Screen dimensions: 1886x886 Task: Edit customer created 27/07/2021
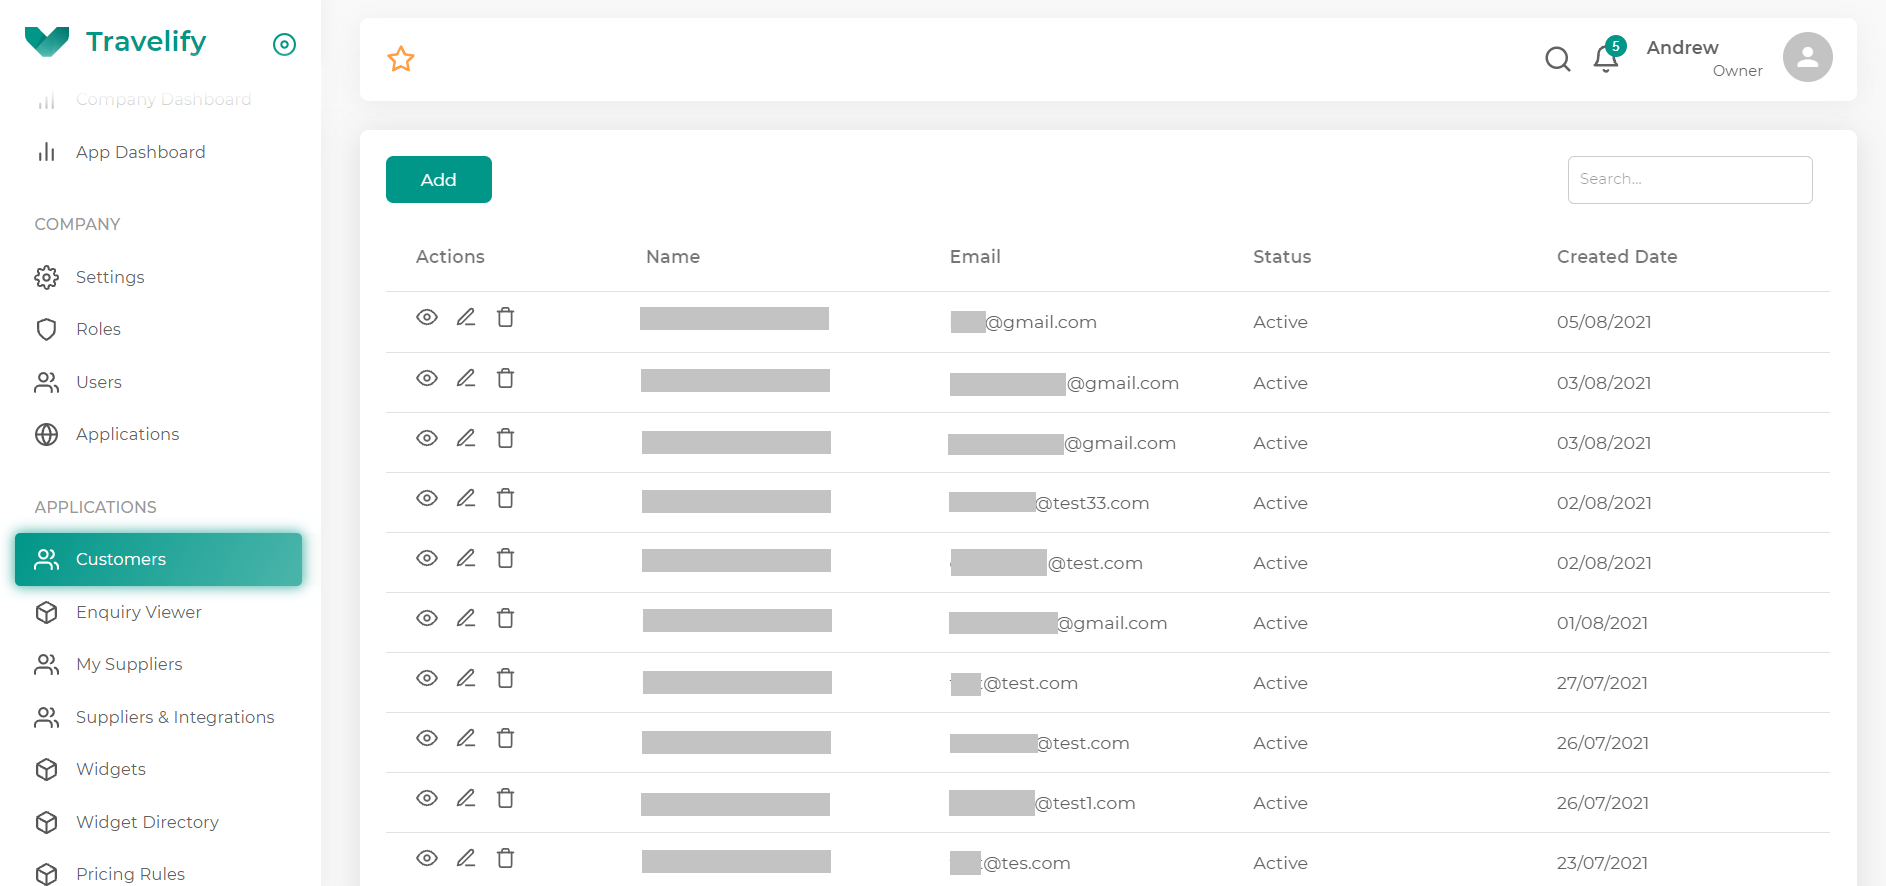coord(466,678)
